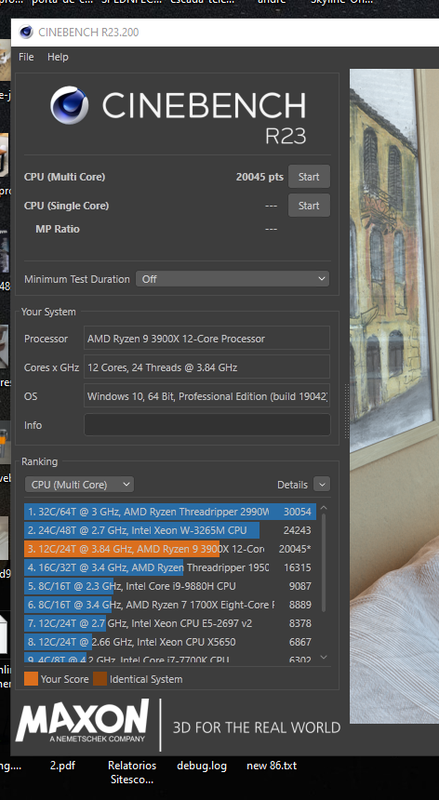Open the File menu
The height and width of the screenshot is (800, 439).
pyautogui.click(x=26, y=57)
